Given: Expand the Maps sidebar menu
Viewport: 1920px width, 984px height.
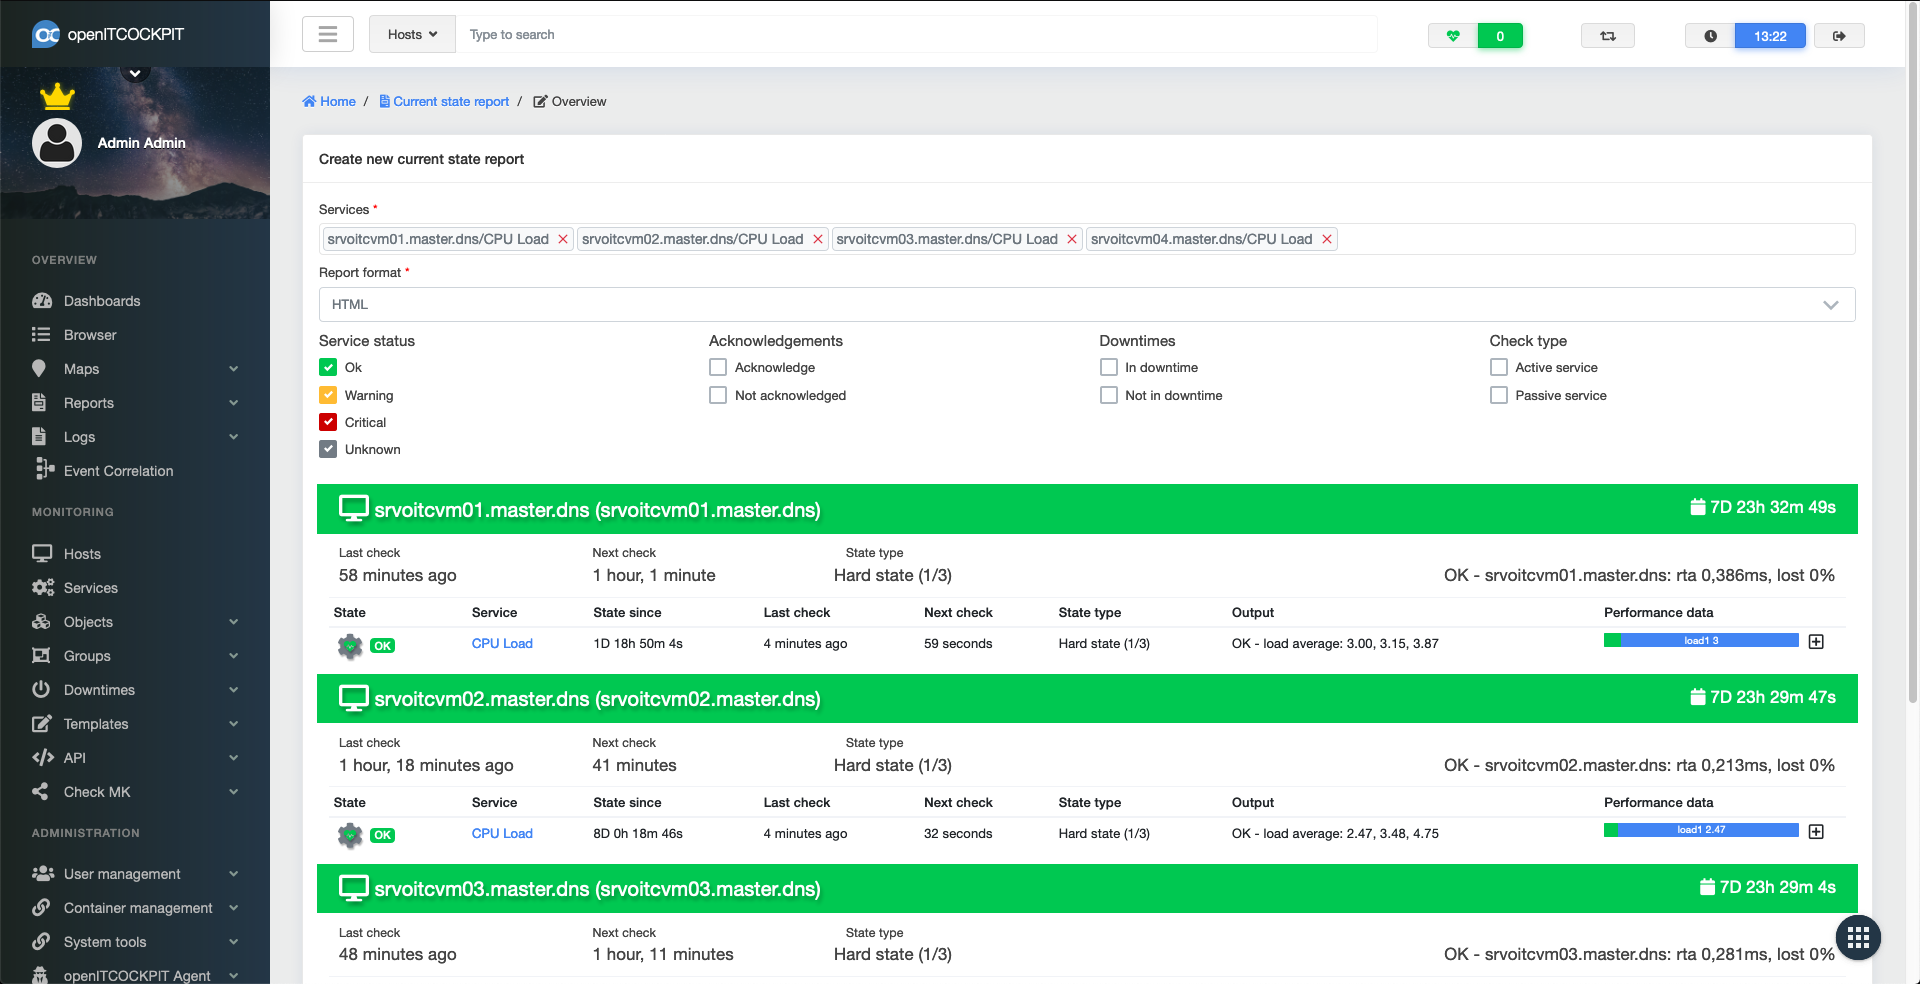Looking at the screenshot, I should point(135,369).
